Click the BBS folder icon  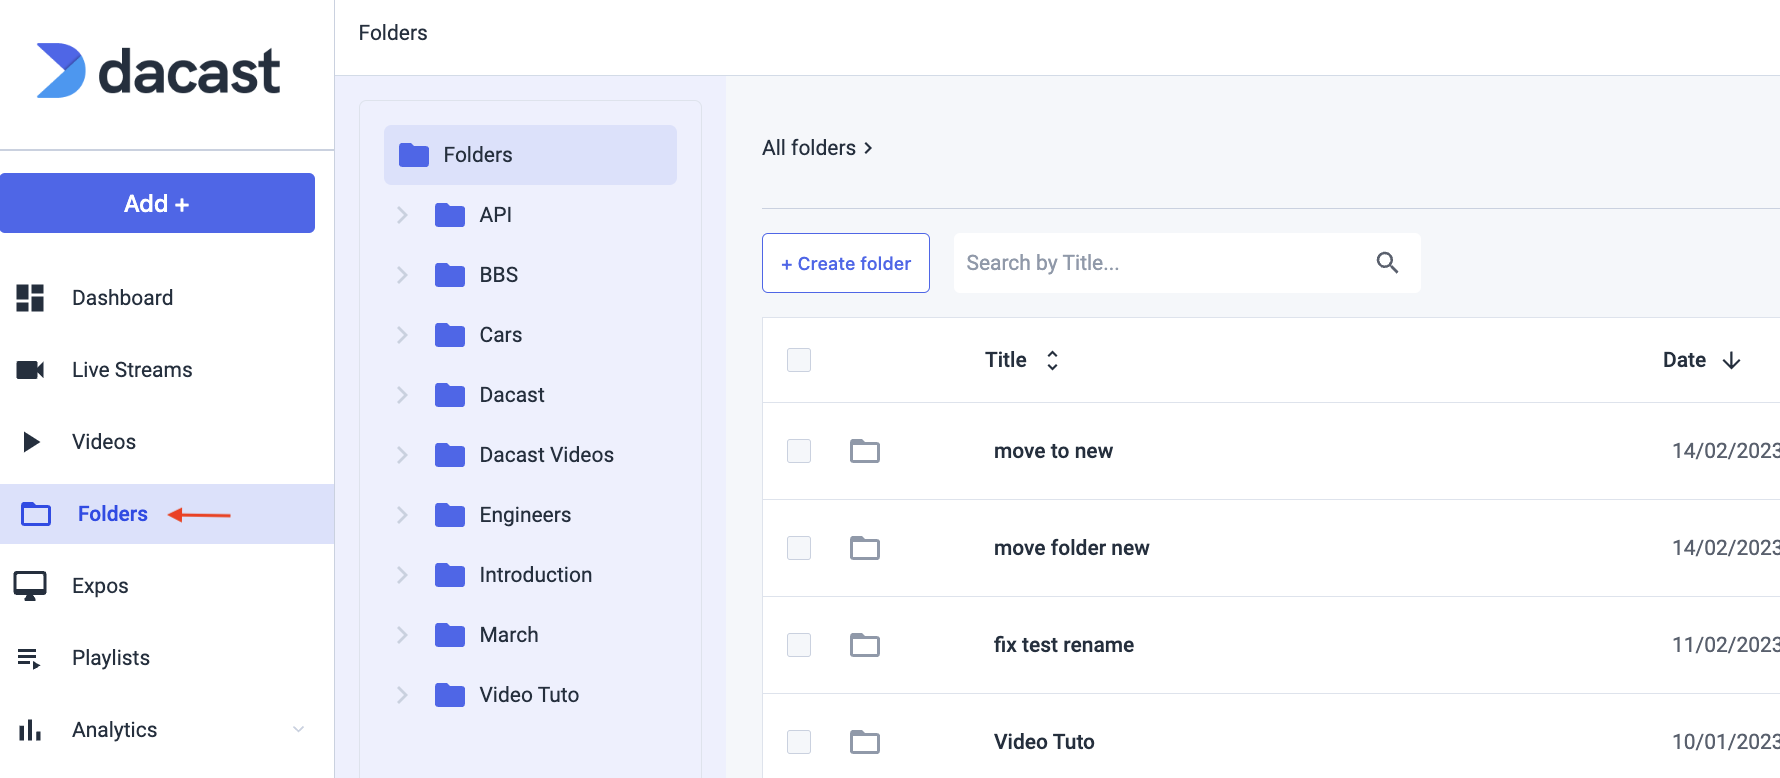coord(450,275)
